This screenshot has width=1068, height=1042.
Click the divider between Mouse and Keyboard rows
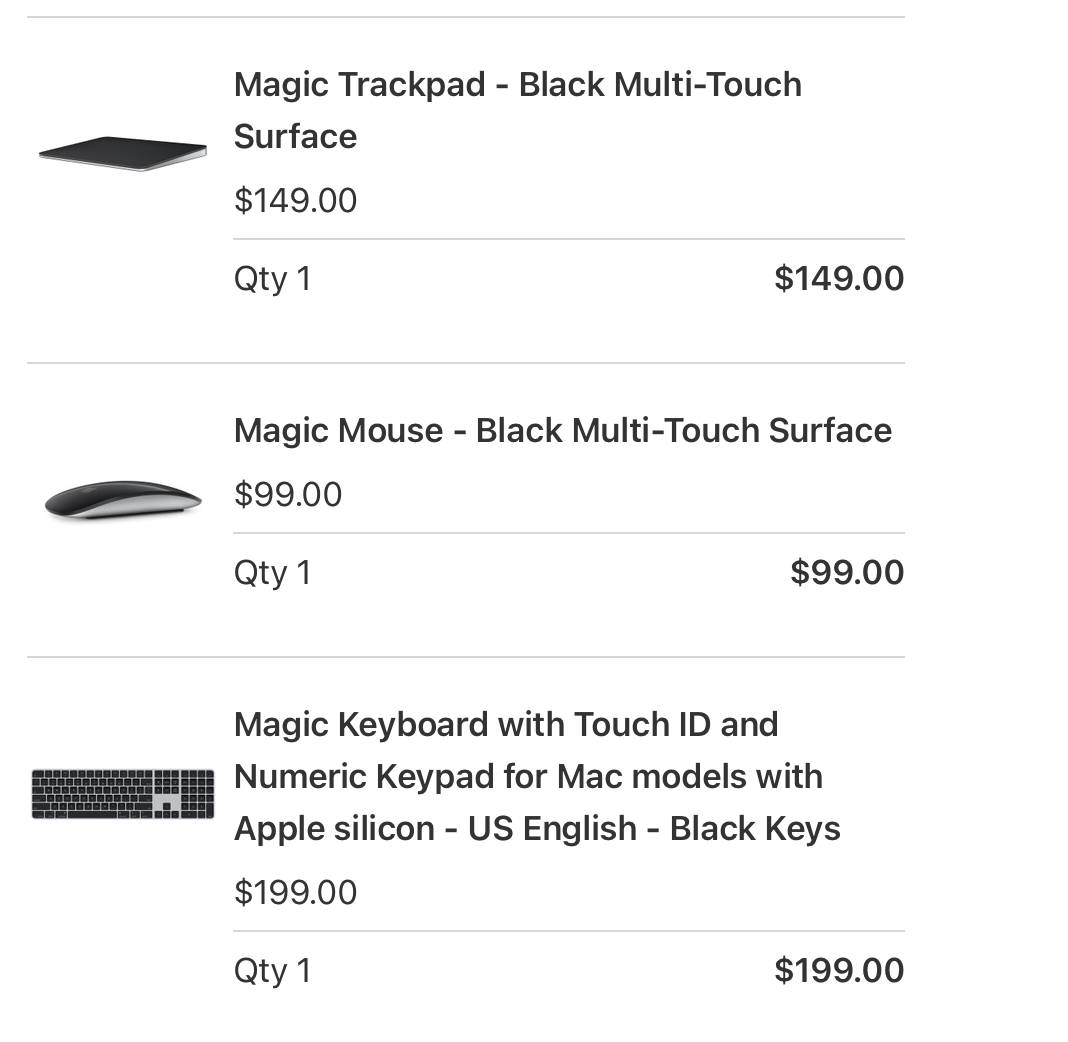(466, 657)
